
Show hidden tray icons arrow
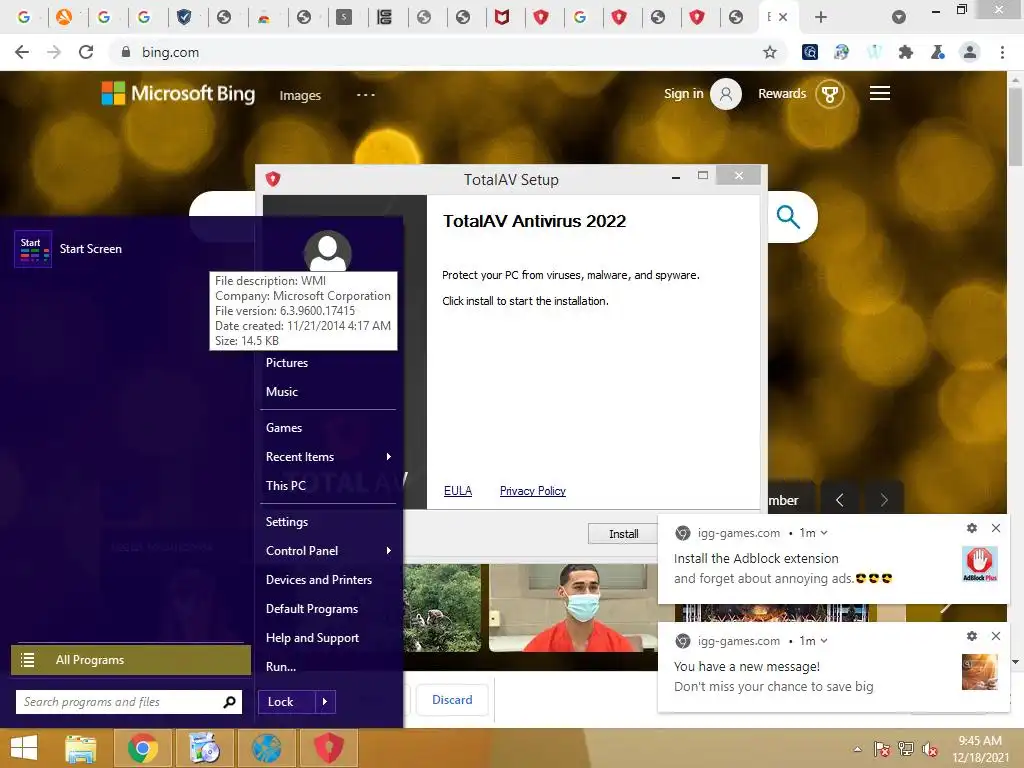[x=857, y=749]
